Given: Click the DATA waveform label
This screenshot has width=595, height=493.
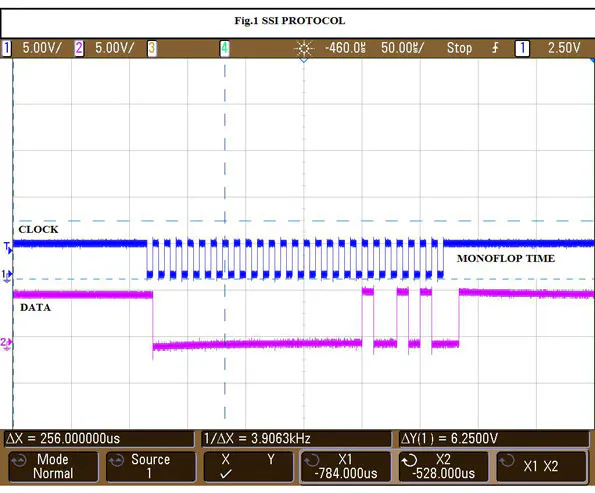Looking at the screenshot, I should (35, 307).
